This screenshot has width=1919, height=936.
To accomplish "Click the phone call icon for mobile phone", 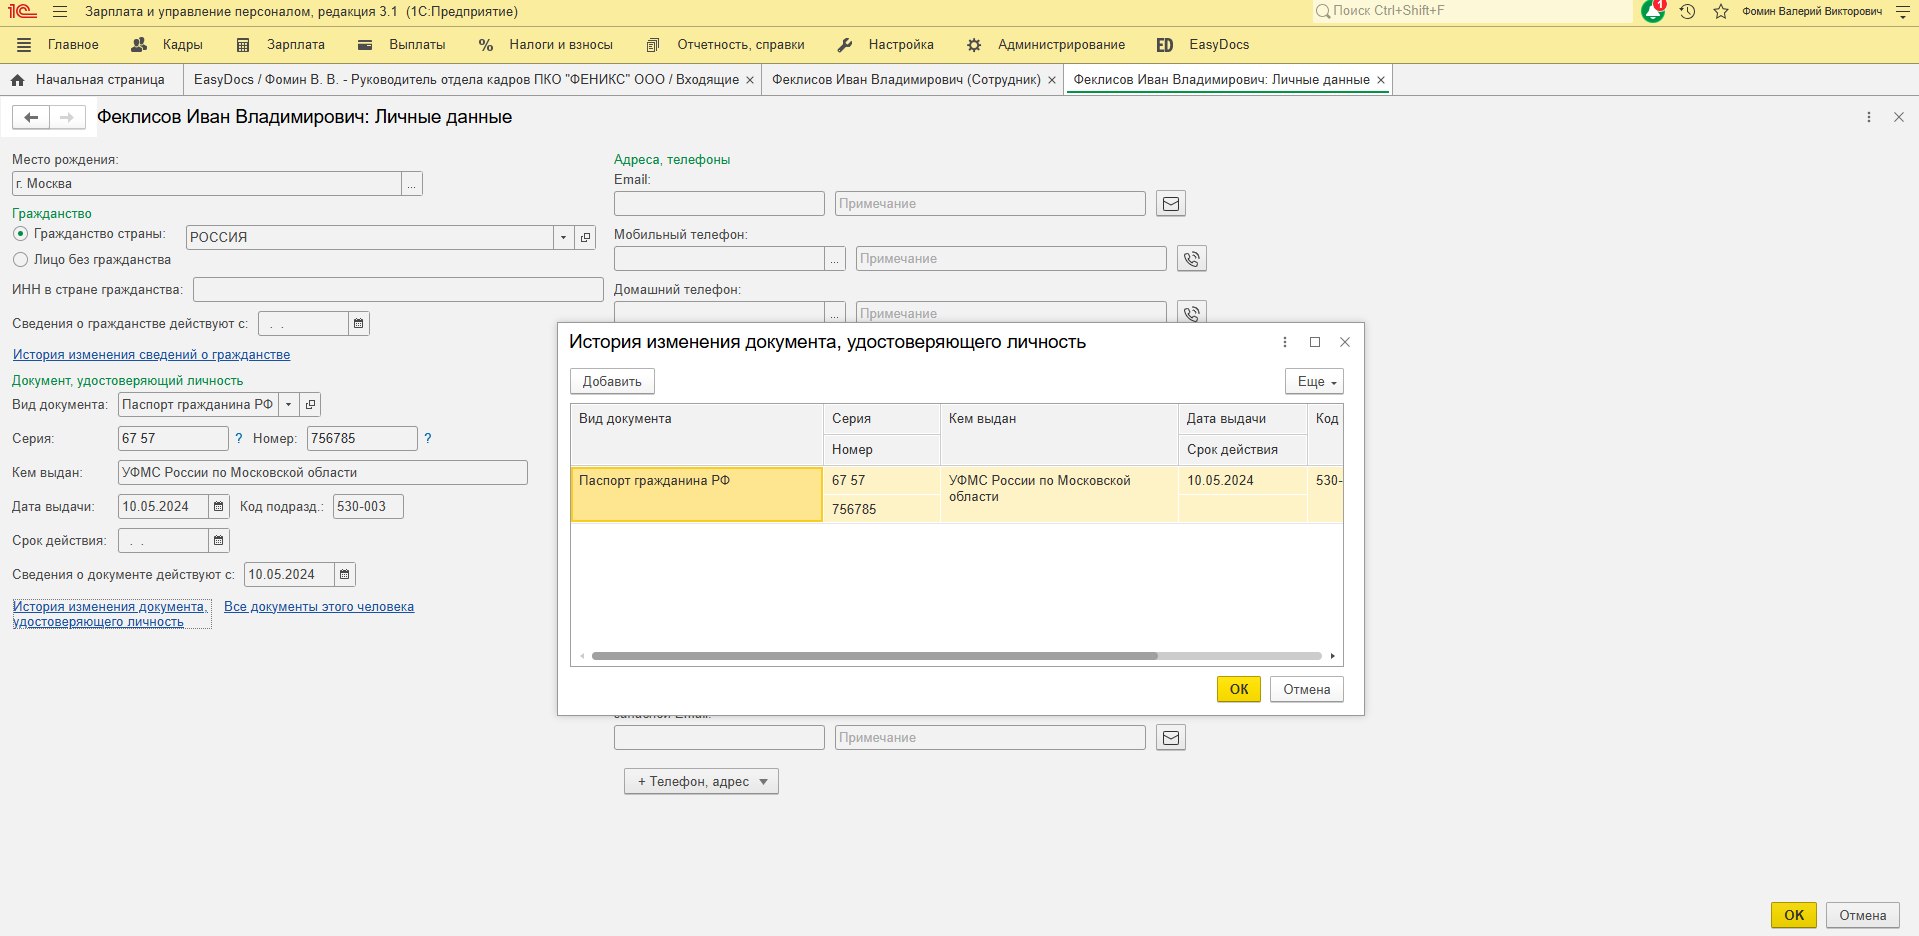I will click(x=1191, y=259).
